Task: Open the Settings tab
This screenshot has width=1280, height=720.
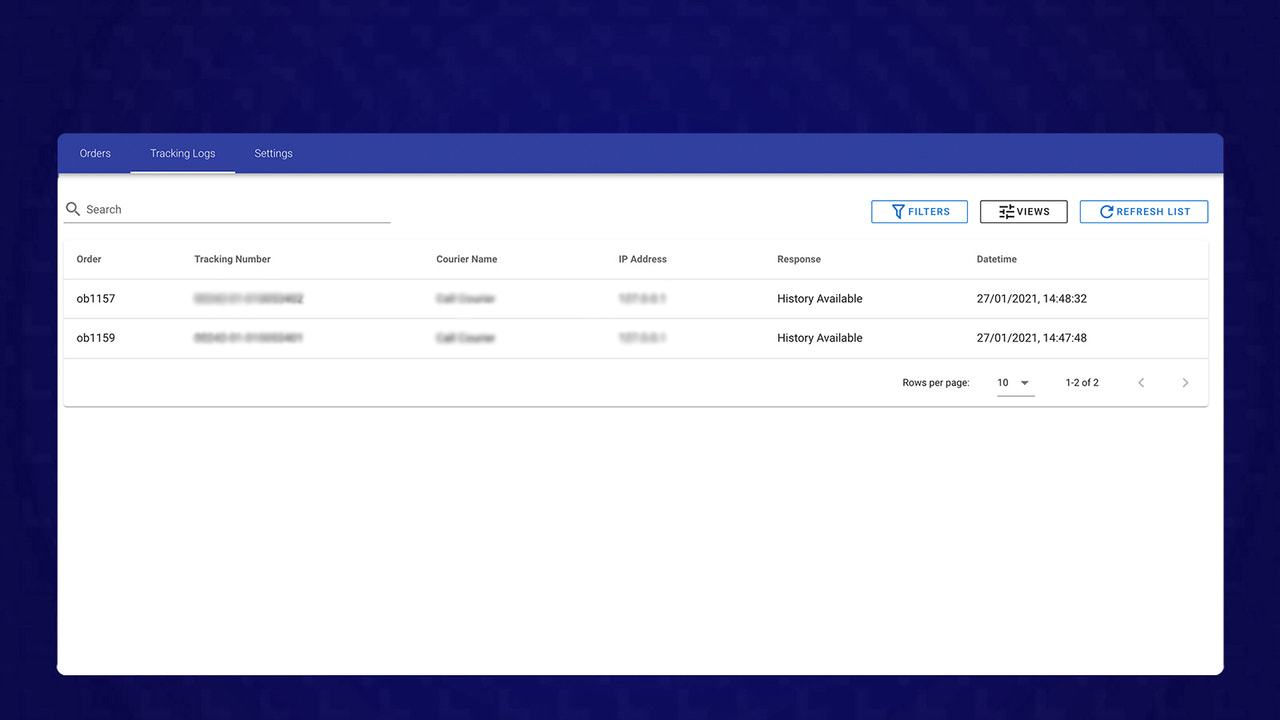Action: (273, 153)
